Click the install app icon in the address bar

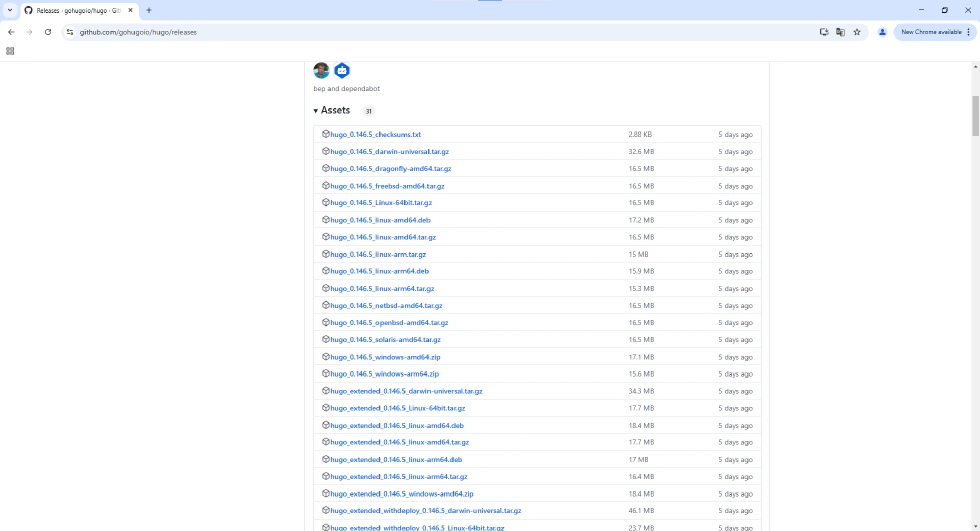point(824,32)
